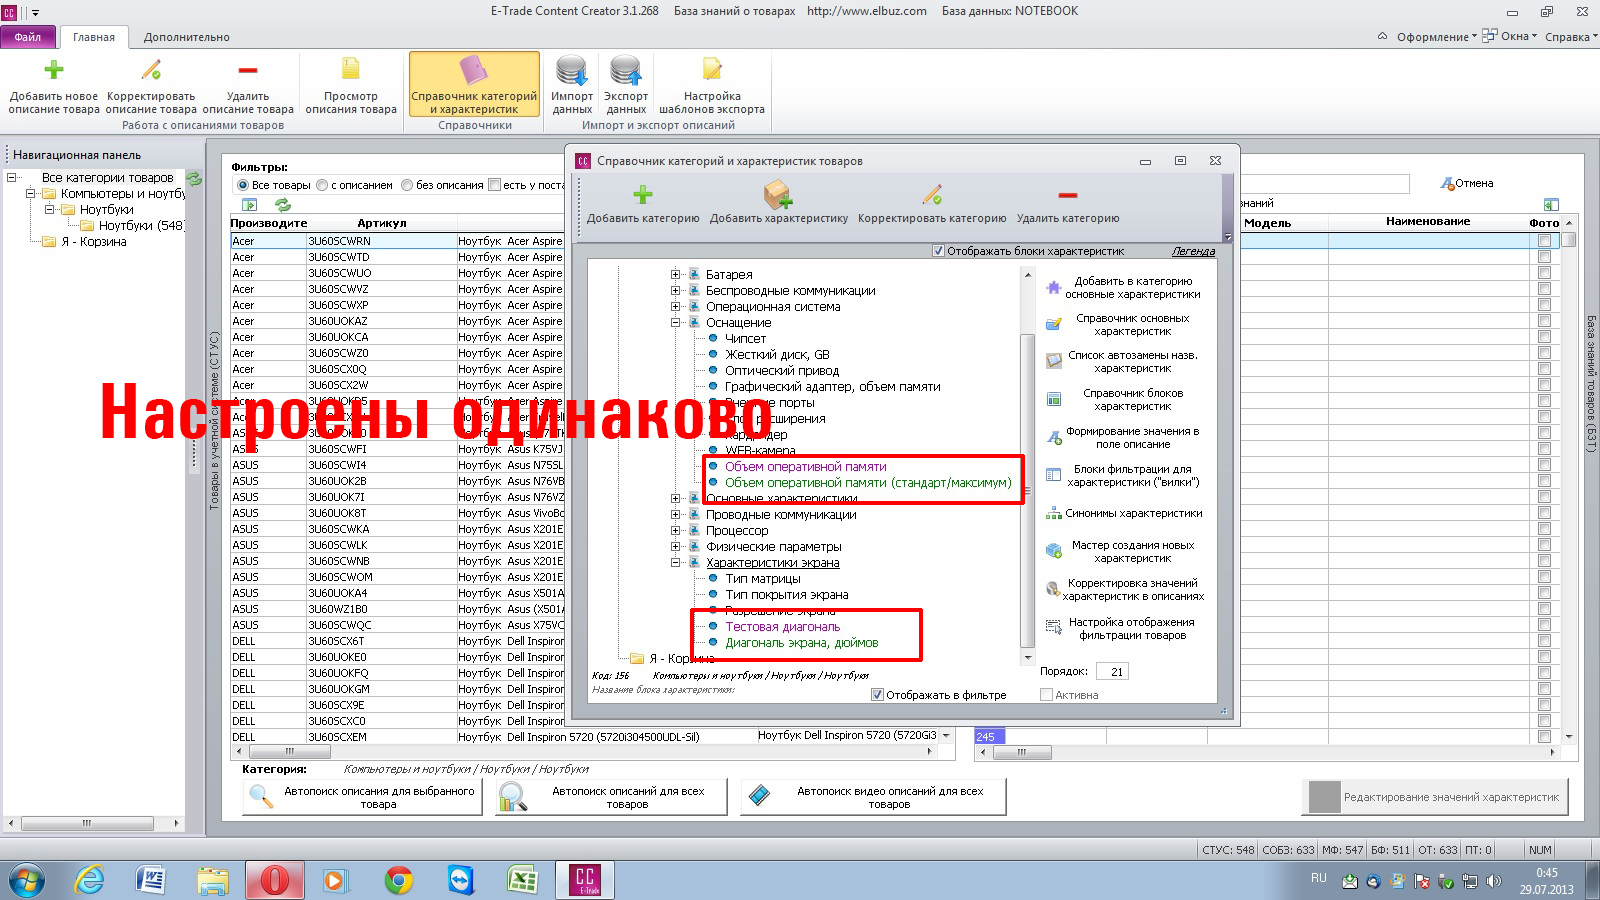
Task: Toggle Отображать в фильтре checkbox
Action: click(877, 695)
